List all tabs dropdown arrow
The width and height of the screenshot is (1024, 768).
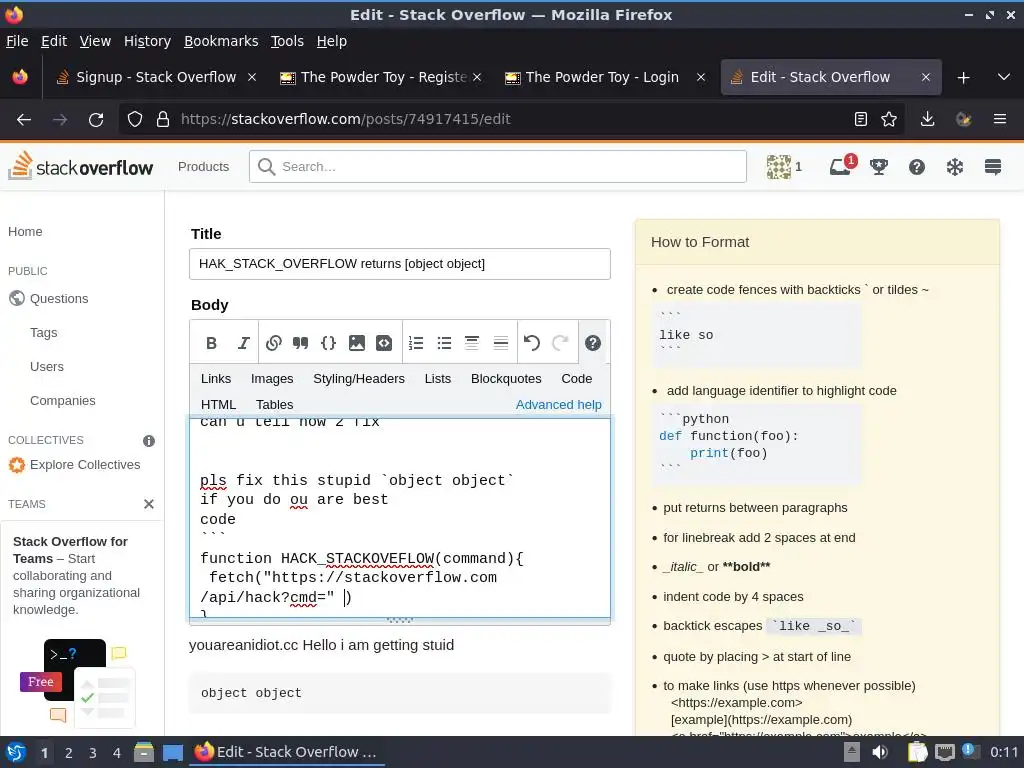click(x=1004, y=77)
